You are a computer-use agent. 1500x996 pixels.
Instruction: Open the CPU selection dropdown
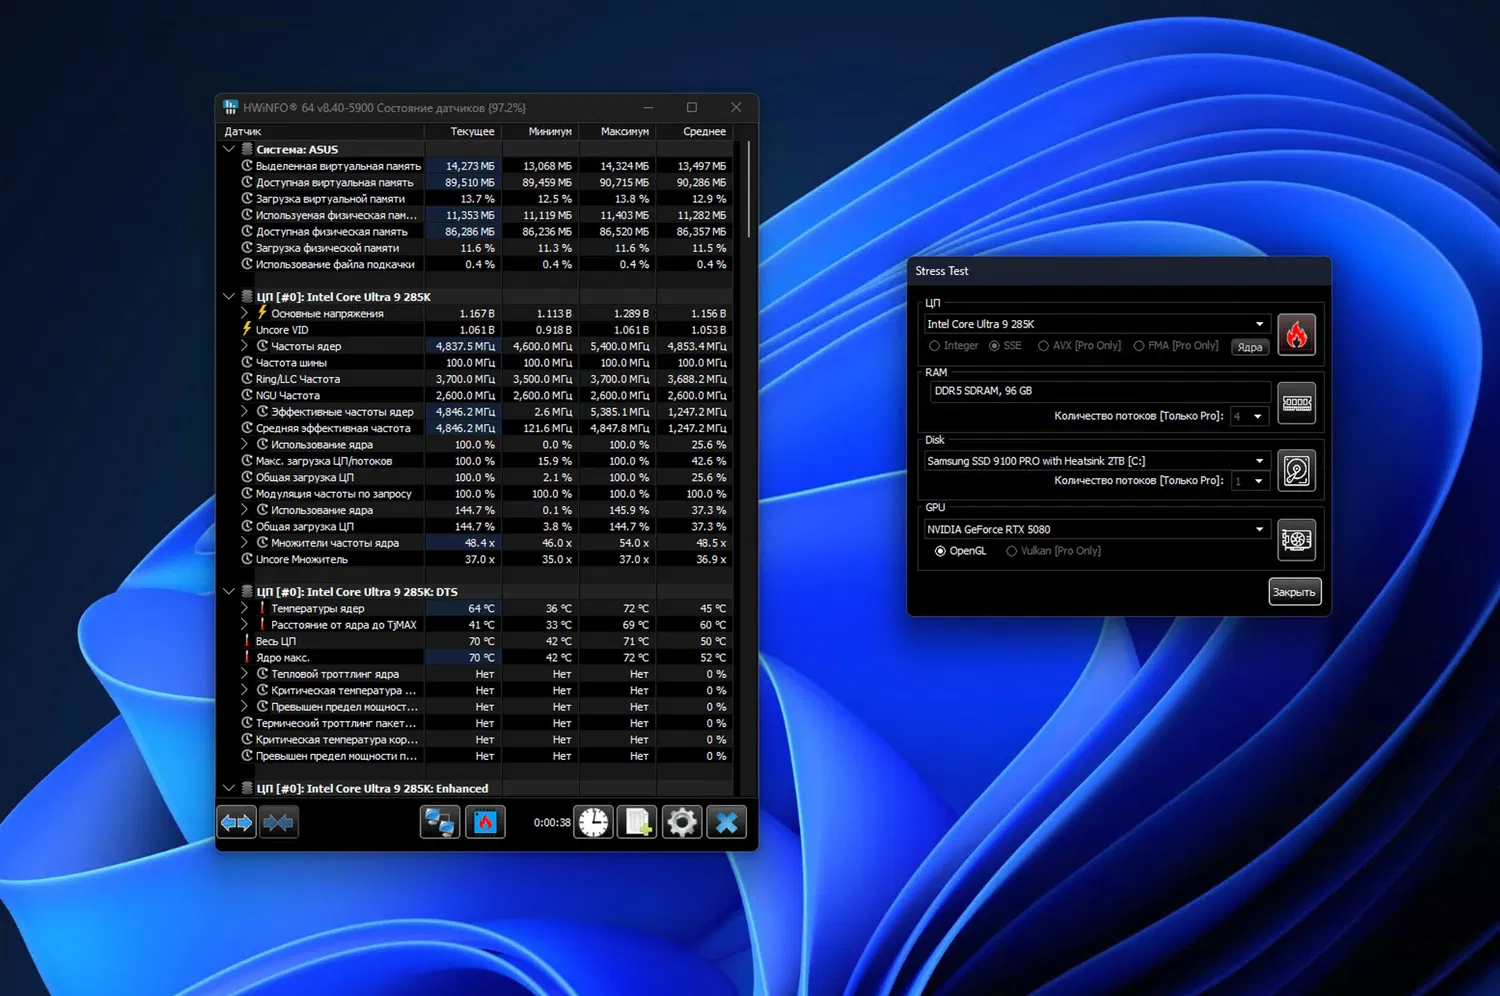(1259, 324)
